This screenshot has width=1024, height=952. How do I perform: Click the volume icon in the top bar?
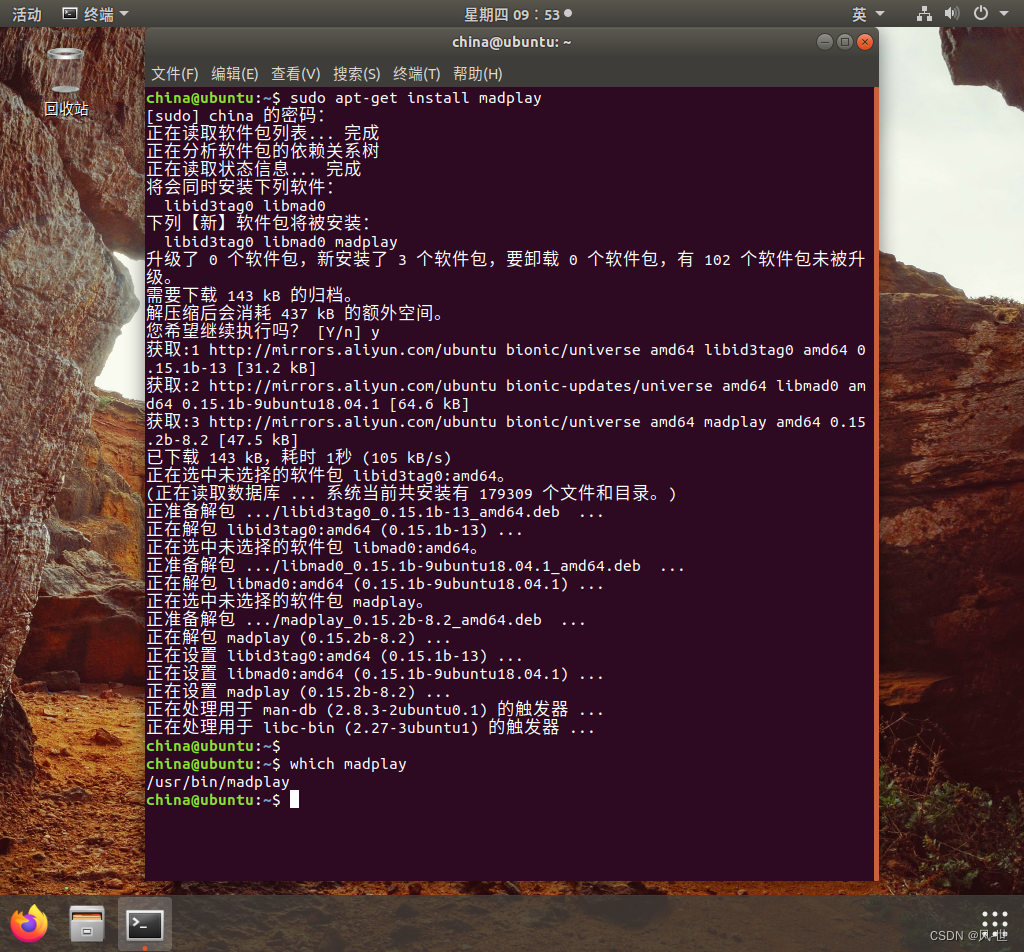pos(950,13)
